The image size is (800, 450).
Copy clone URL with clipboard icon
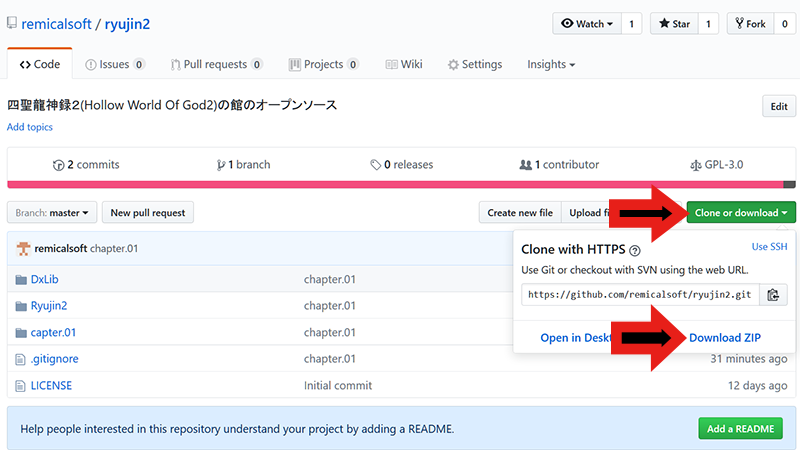point(773,294)
